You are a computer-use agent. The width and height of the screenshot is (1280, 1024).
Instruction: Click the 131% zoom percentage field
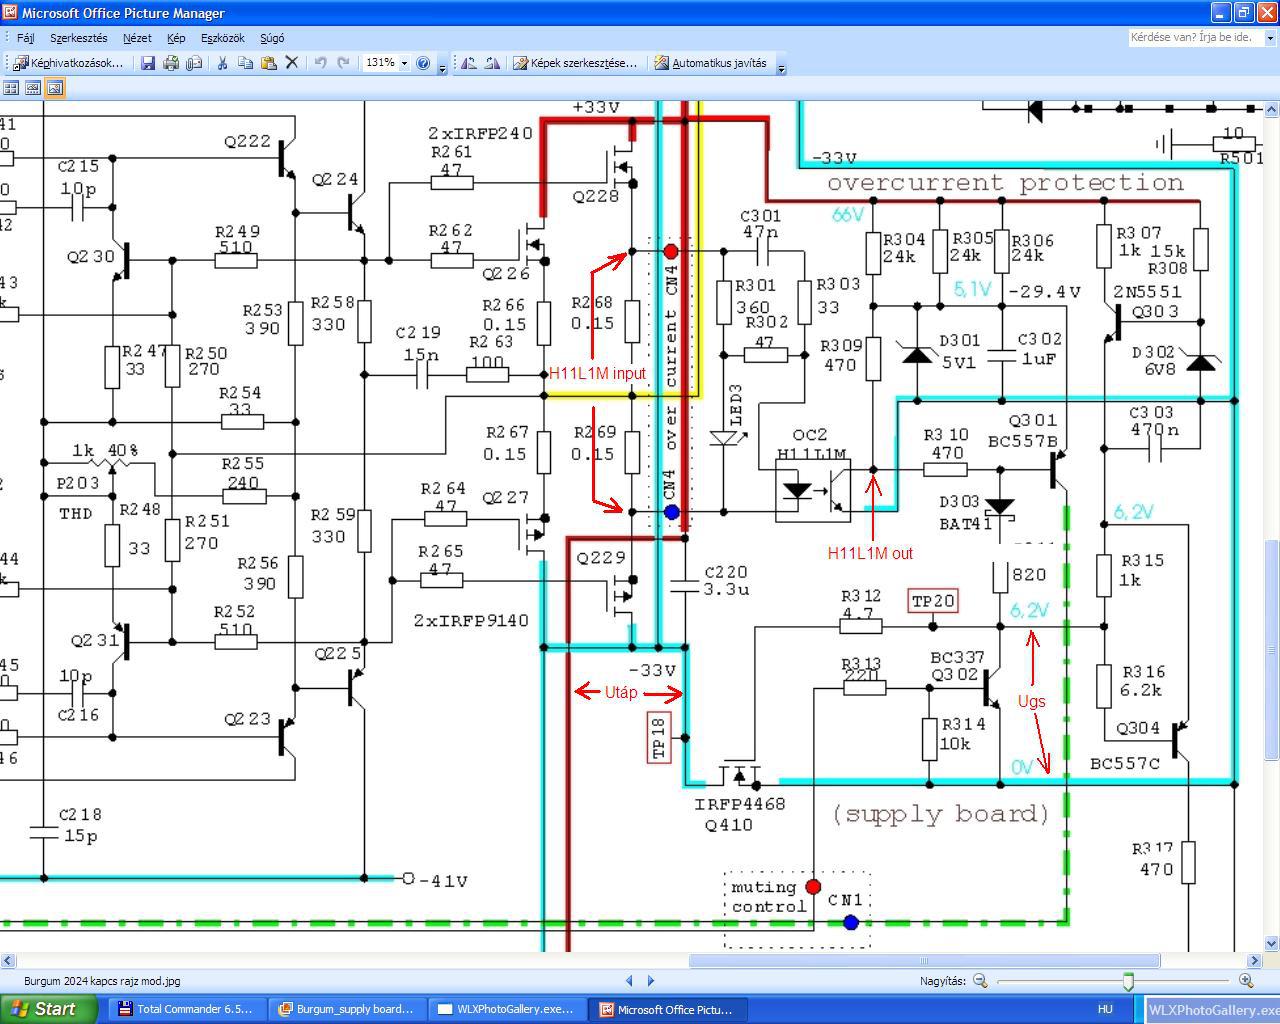pyautogui.click(x=380, y=63)
